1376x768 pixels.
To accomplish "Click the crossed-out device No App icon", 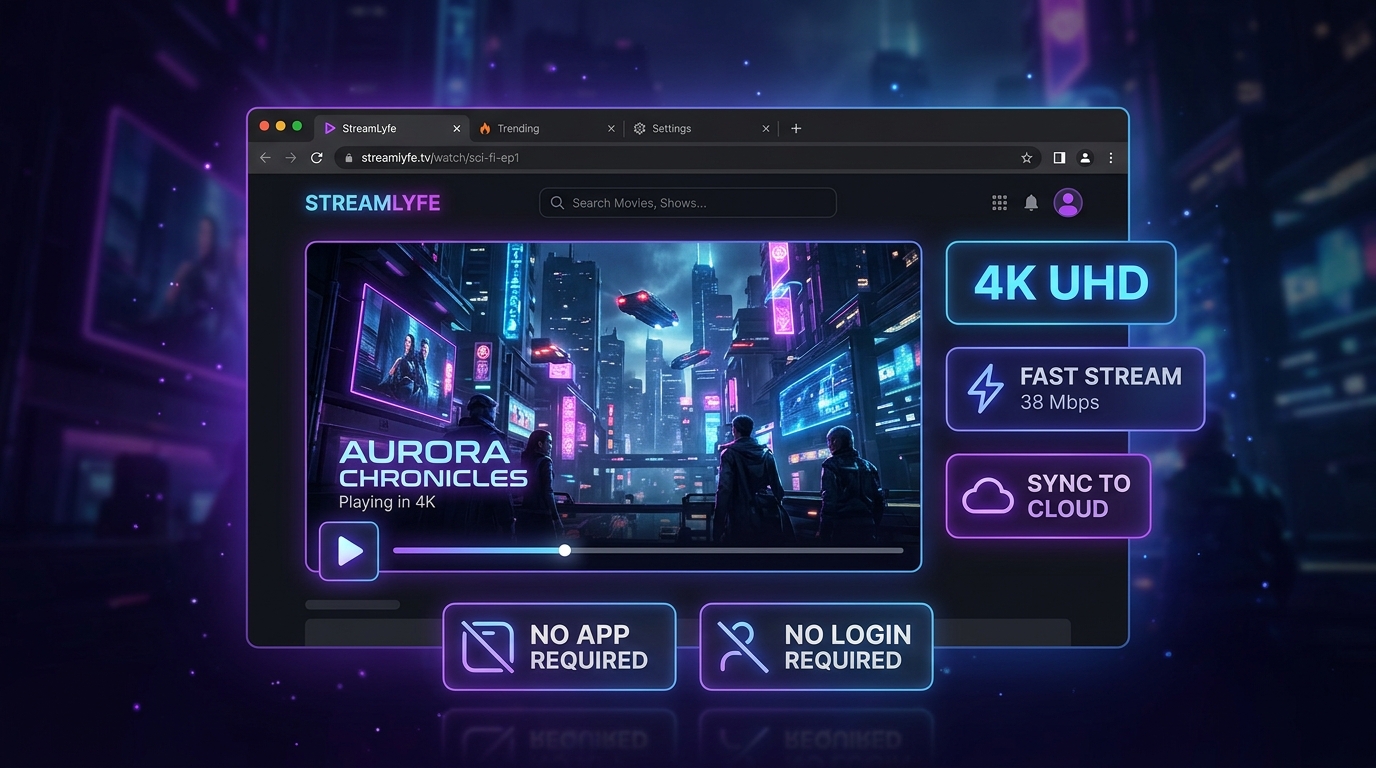I will 488,647.
